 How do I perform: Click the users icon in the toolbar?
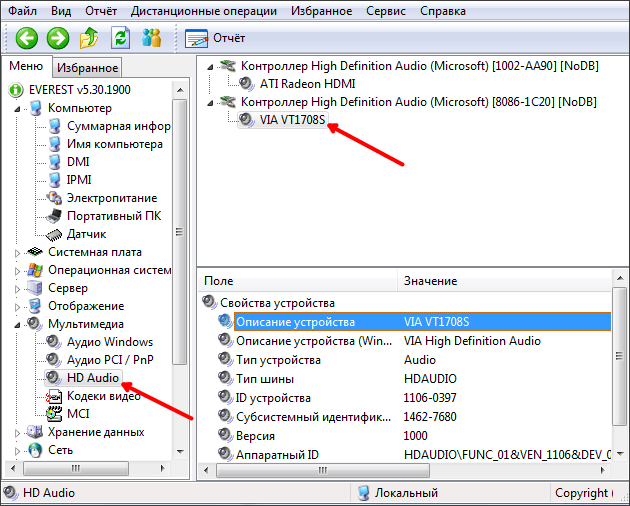pos(152,38)
